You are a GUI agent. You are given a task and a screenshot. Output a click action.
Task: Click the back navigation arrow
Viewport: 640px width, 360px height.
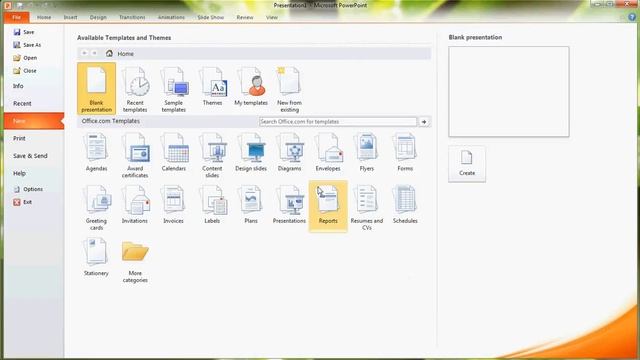[x=84, y=53]
